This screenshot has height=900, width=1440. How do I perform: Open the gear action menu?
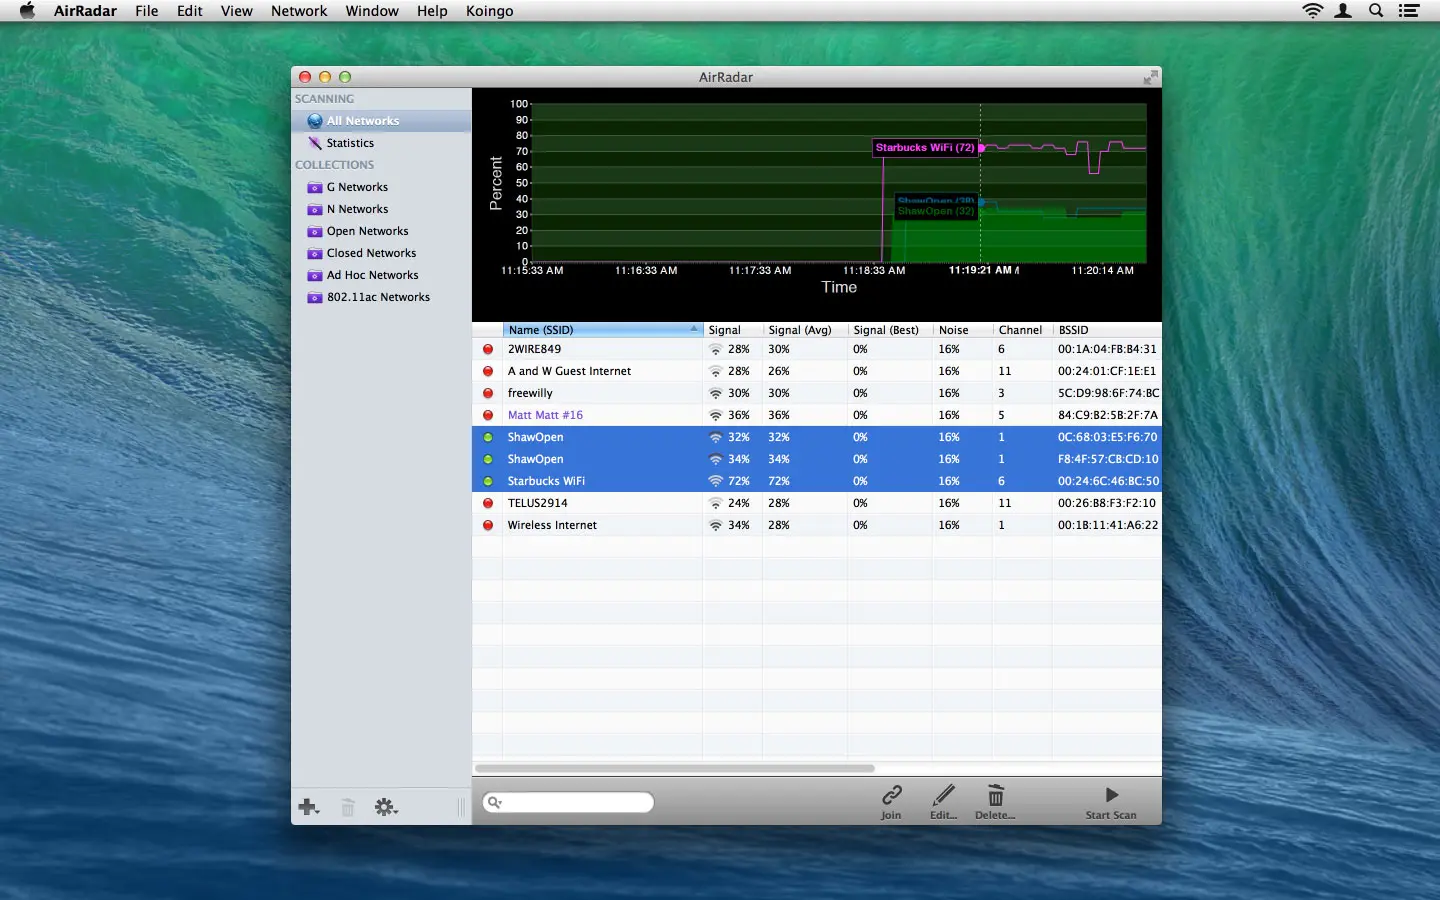pos(387,807)
